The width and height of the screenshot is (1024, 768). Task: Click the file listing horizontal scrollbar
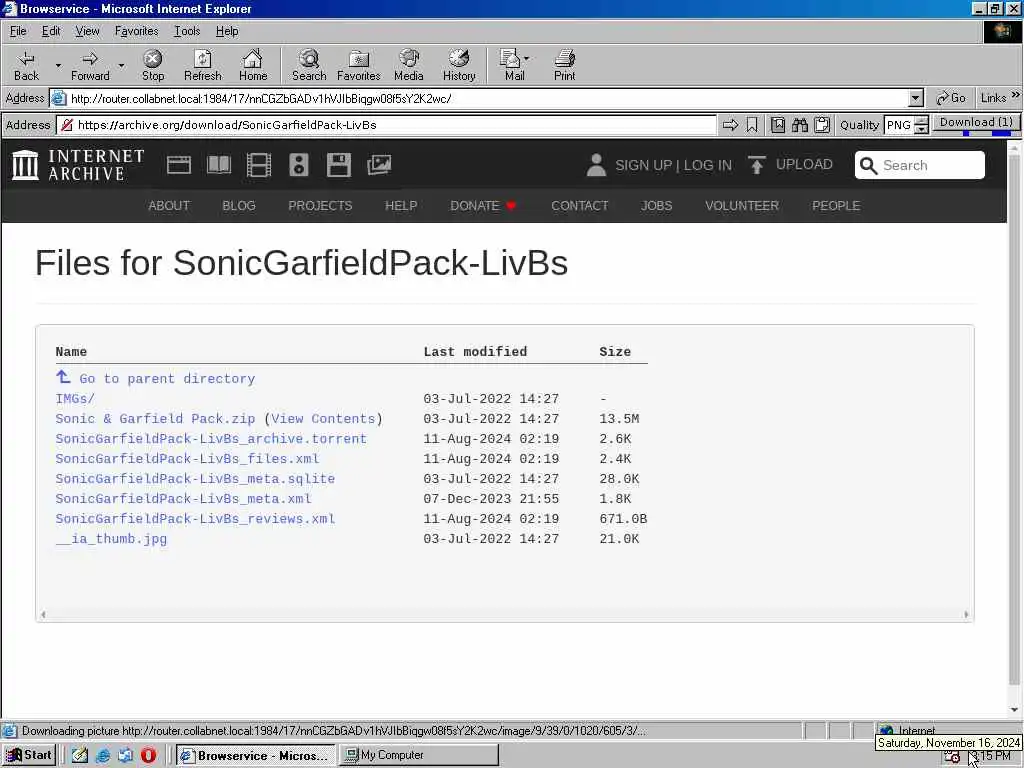[x=505, y=614]
